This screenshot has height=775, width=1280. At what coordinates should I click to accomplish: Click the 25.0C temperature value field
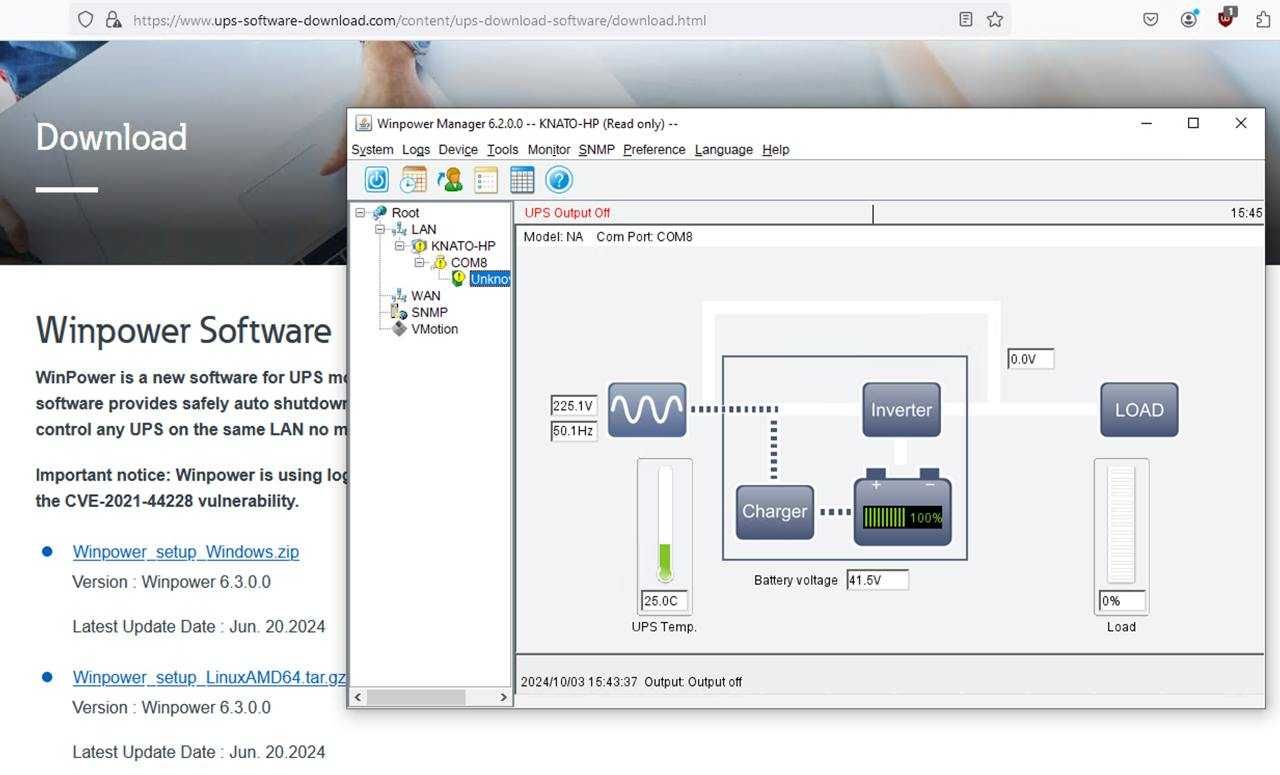point(665,601)
